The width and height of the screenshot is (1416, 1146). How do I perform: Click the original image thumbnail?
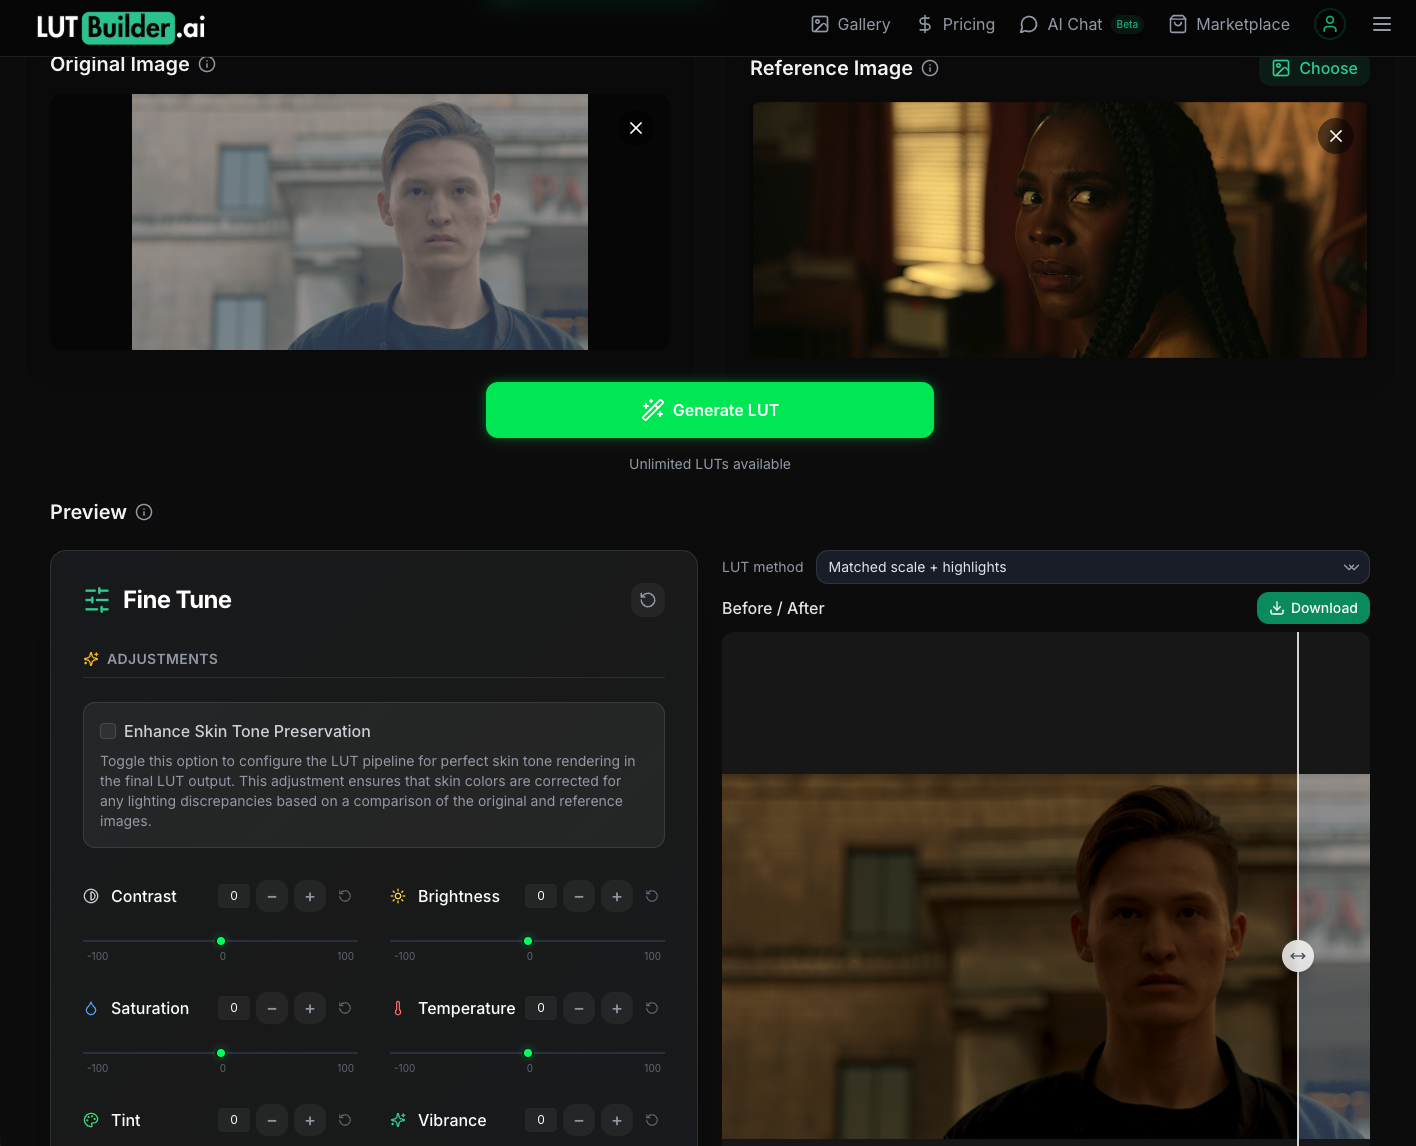coord(360,222)
